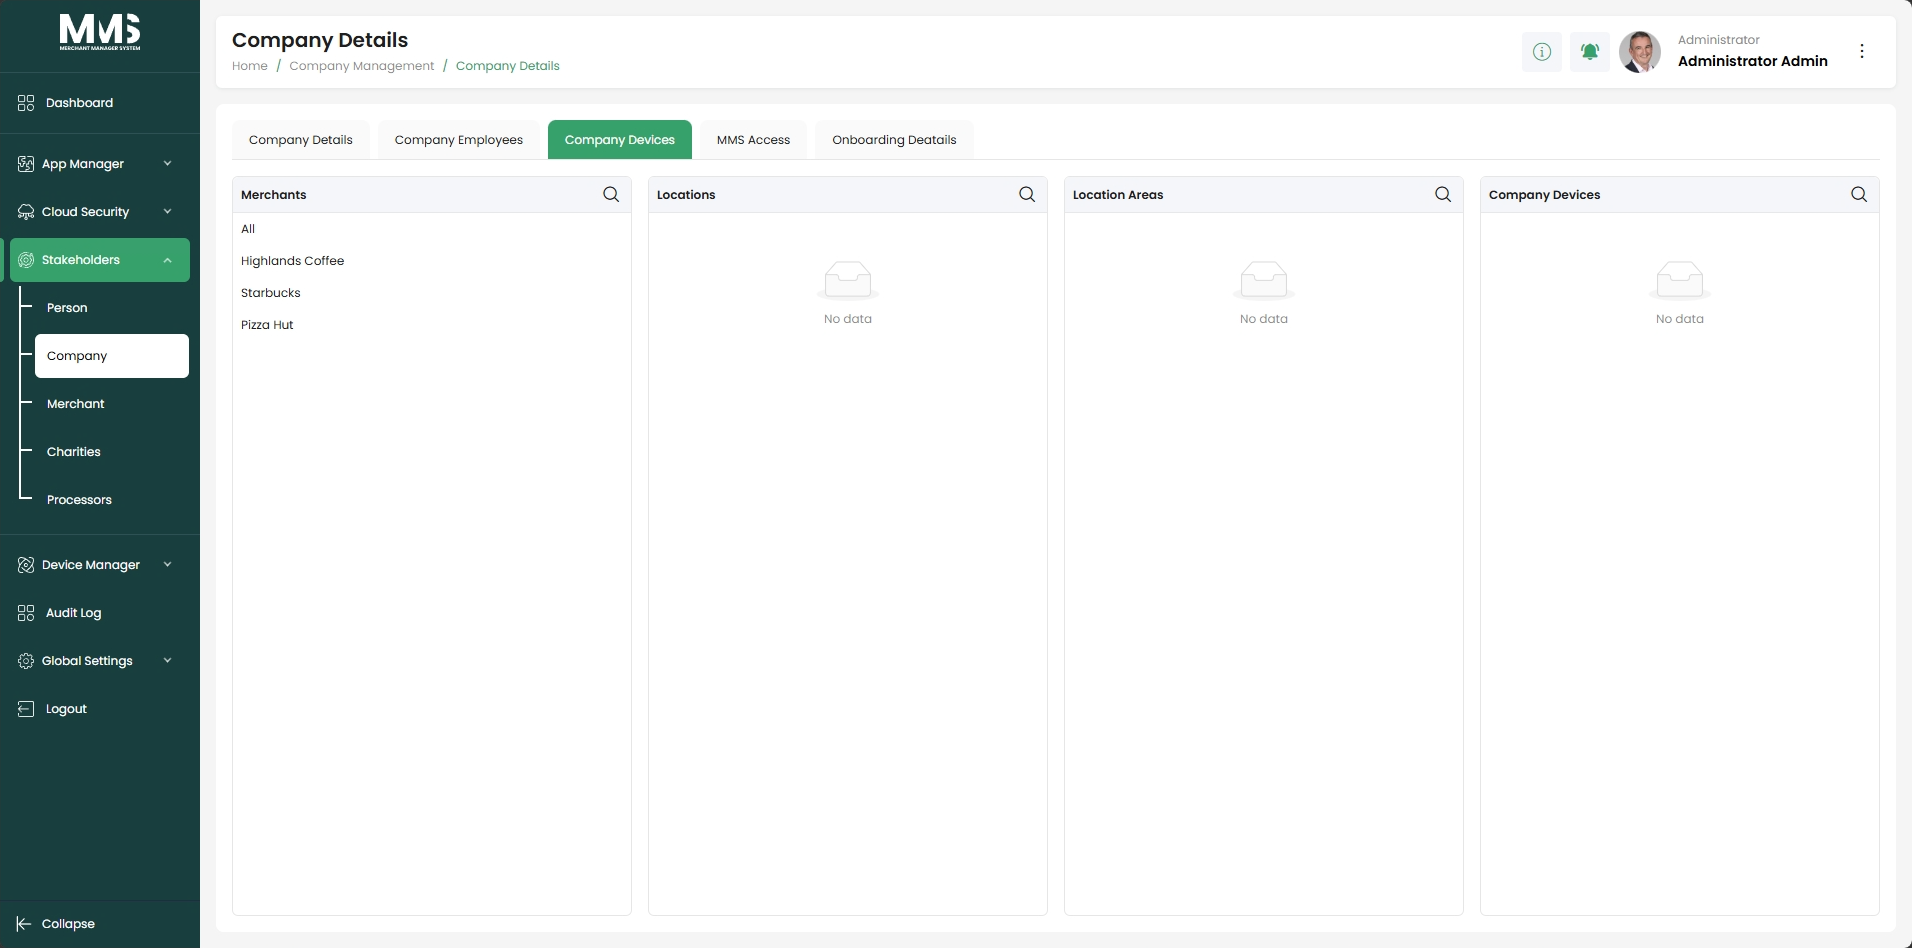Click the Administrator Admin user name

pos(1753,61)
